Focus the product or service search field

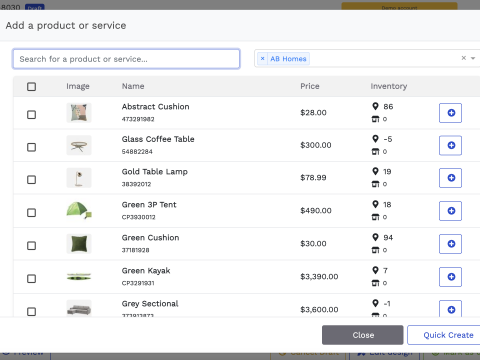click(126, 59)
